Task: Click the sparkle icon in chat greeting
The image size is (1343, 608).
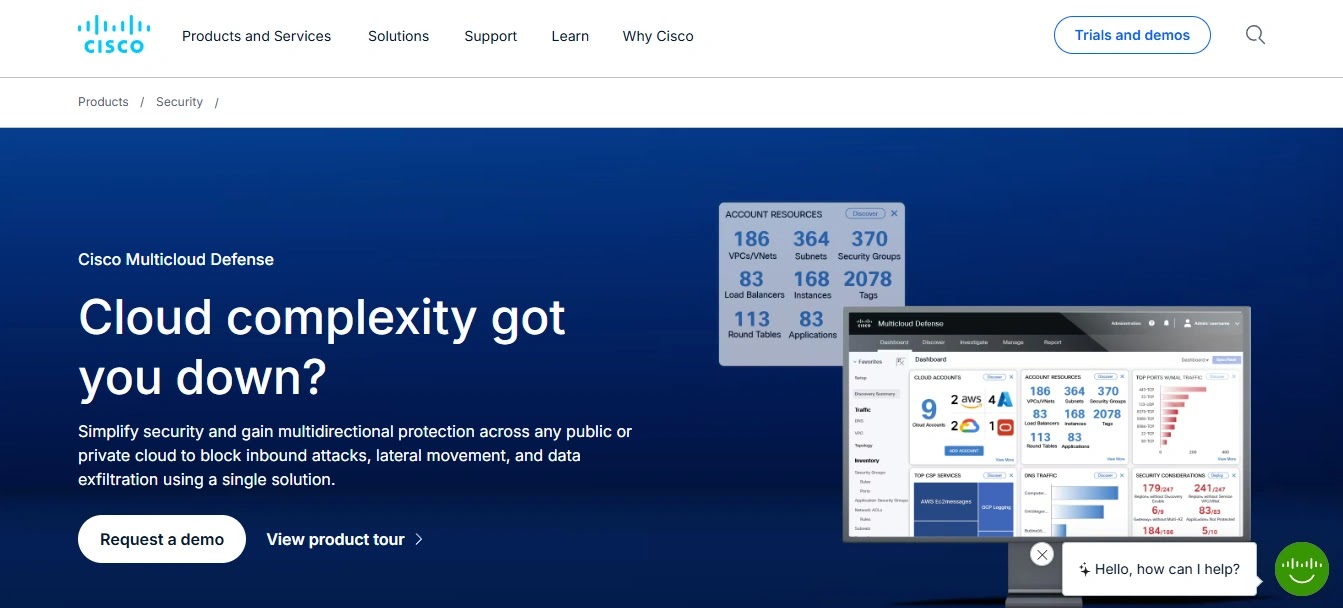Action: pyautogui.click(x=1084, y=569)
